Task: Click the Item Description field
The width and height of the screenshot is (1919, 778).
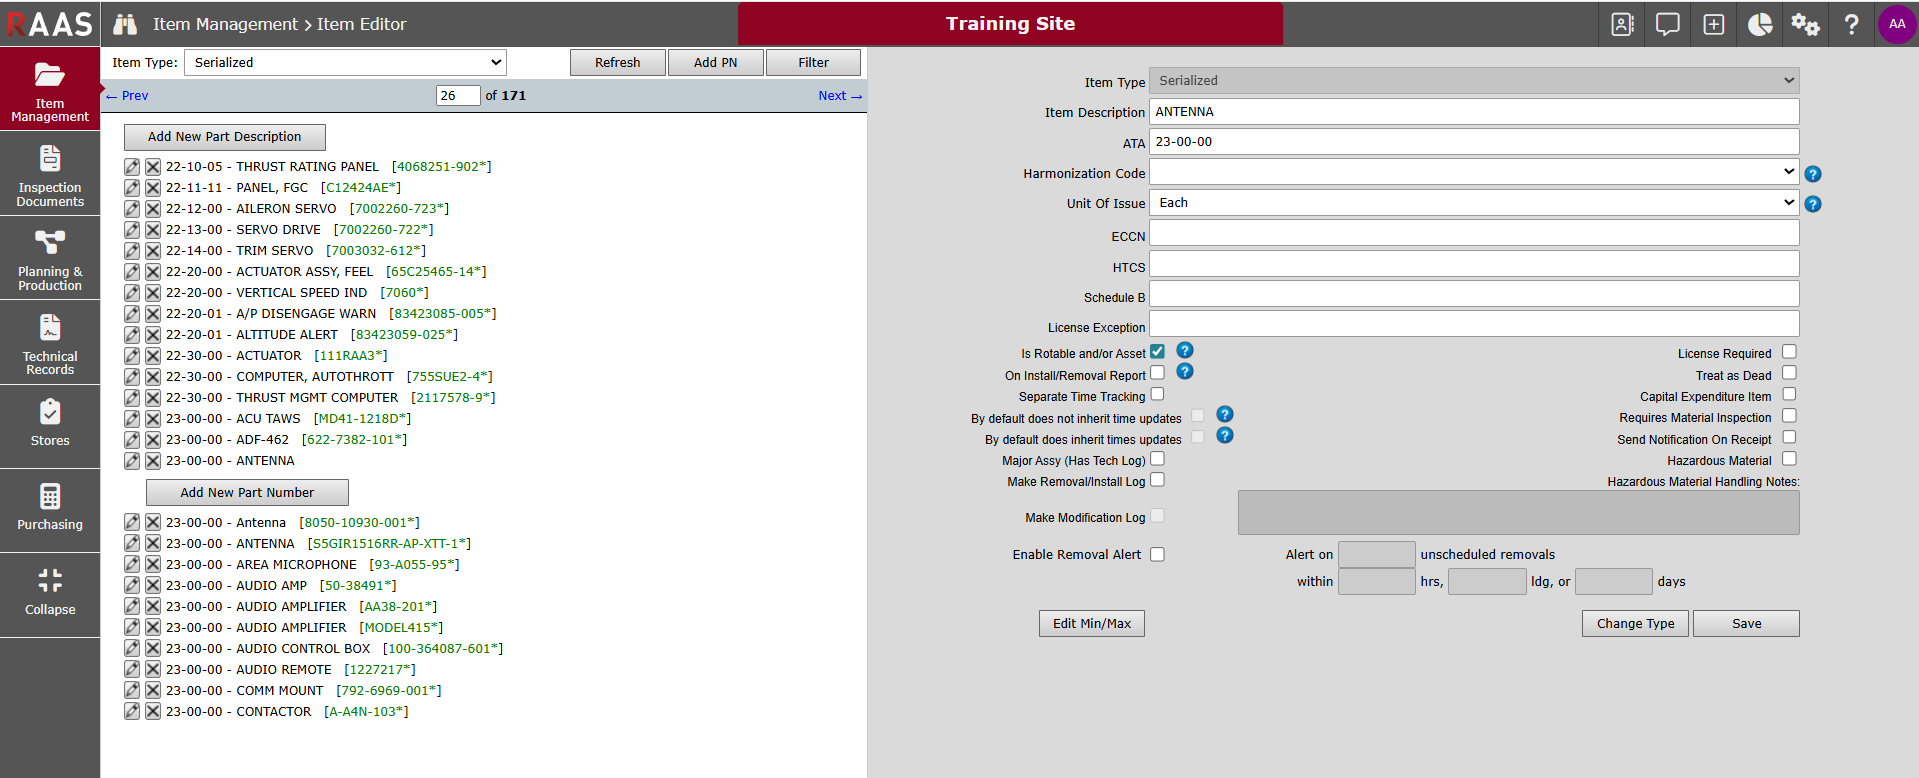Action: pos(1474,112)
